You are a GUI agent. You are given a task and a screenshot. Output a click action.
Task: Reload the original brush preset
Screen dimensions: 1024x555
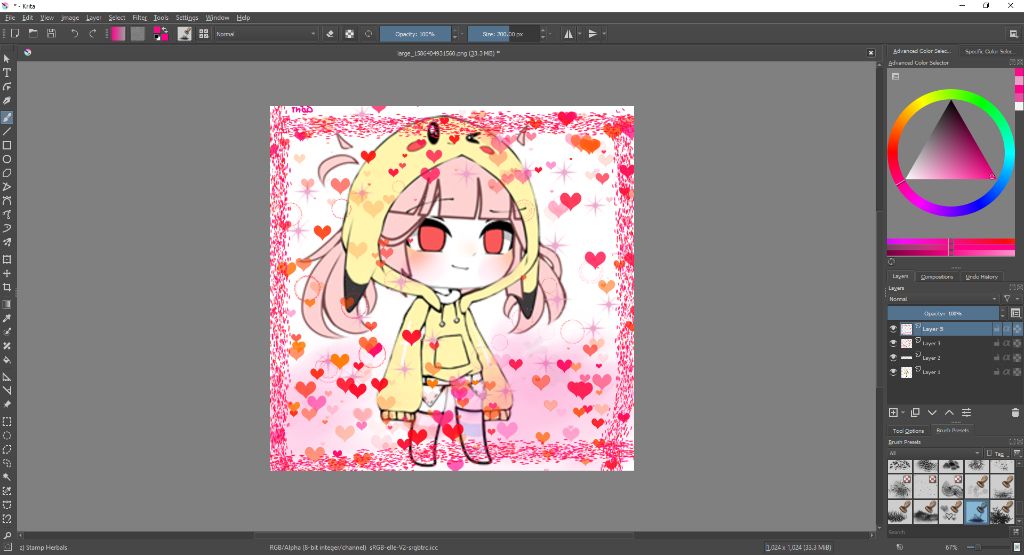368,33
